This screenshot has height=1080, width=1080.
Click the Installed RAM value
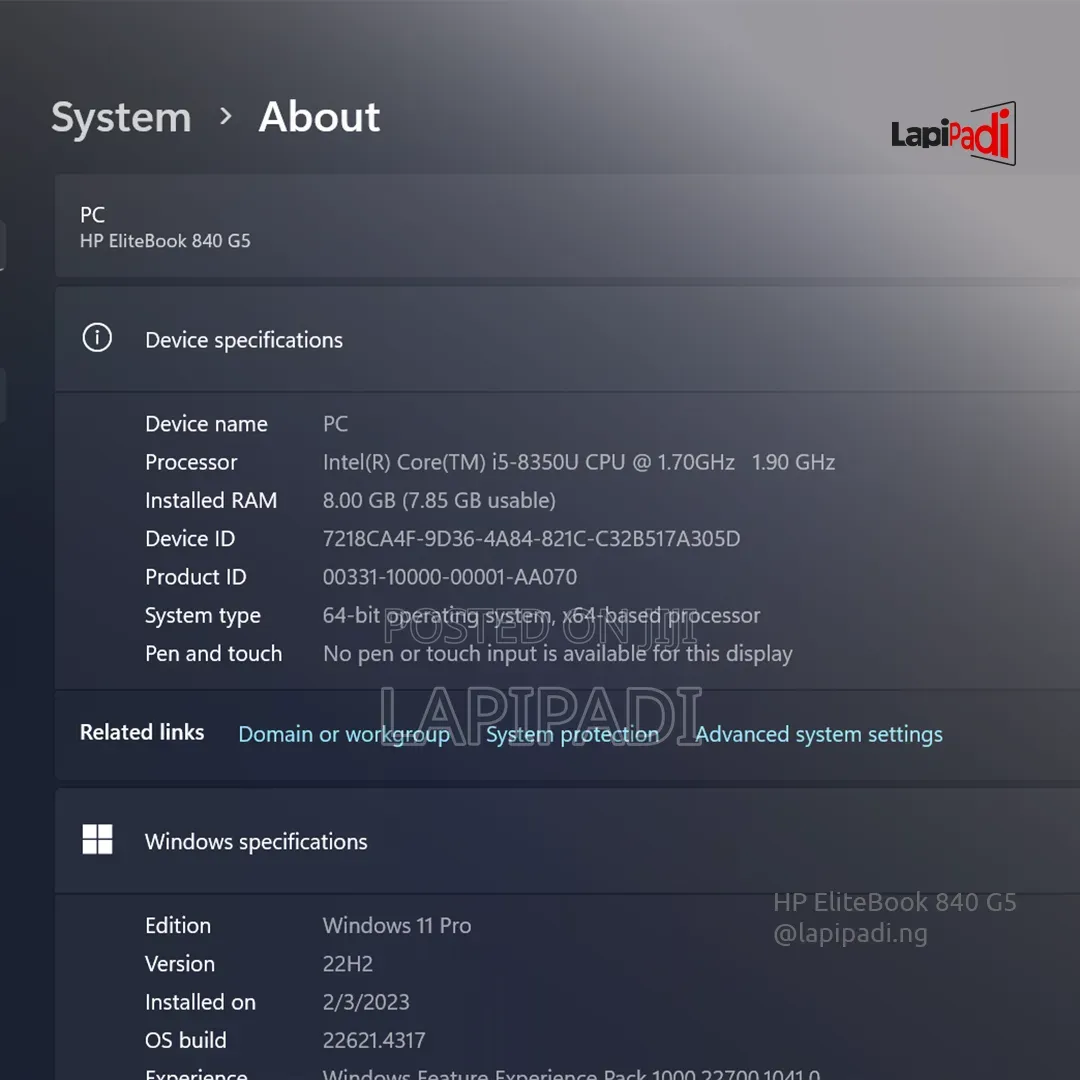click(x=439, y=501)
